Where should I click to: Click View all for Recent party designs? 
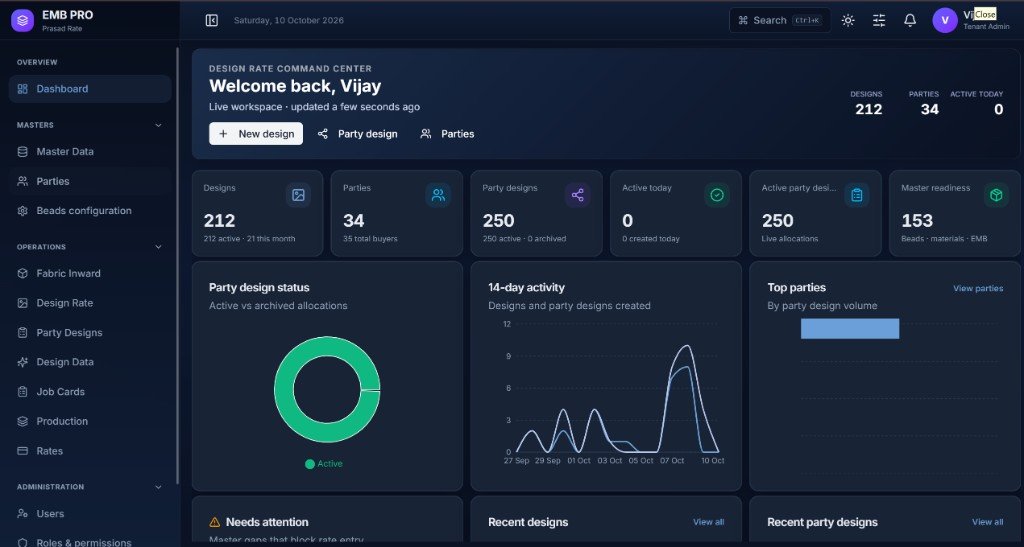click(x=987, y=522)
